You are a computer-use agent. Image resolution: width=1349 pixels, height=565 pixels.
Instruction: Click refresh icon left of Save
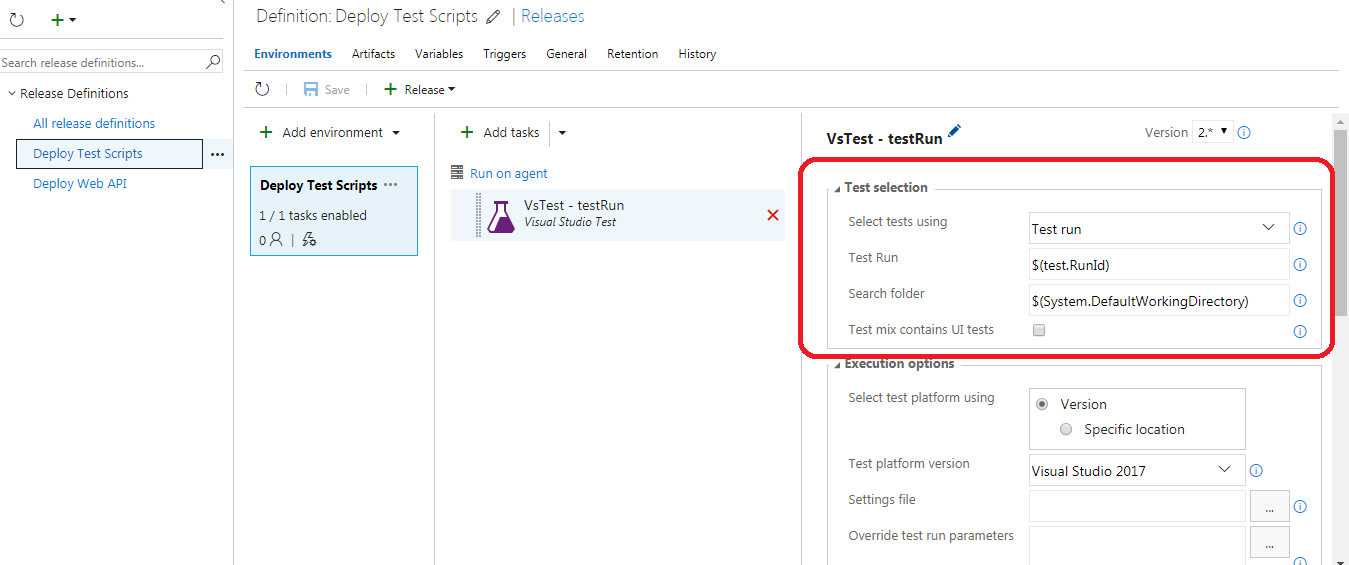262,89
